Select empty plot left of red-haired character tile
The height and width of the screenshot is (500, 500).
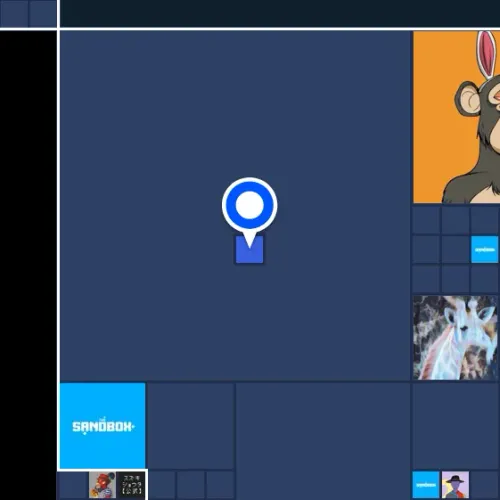point(73,485)
